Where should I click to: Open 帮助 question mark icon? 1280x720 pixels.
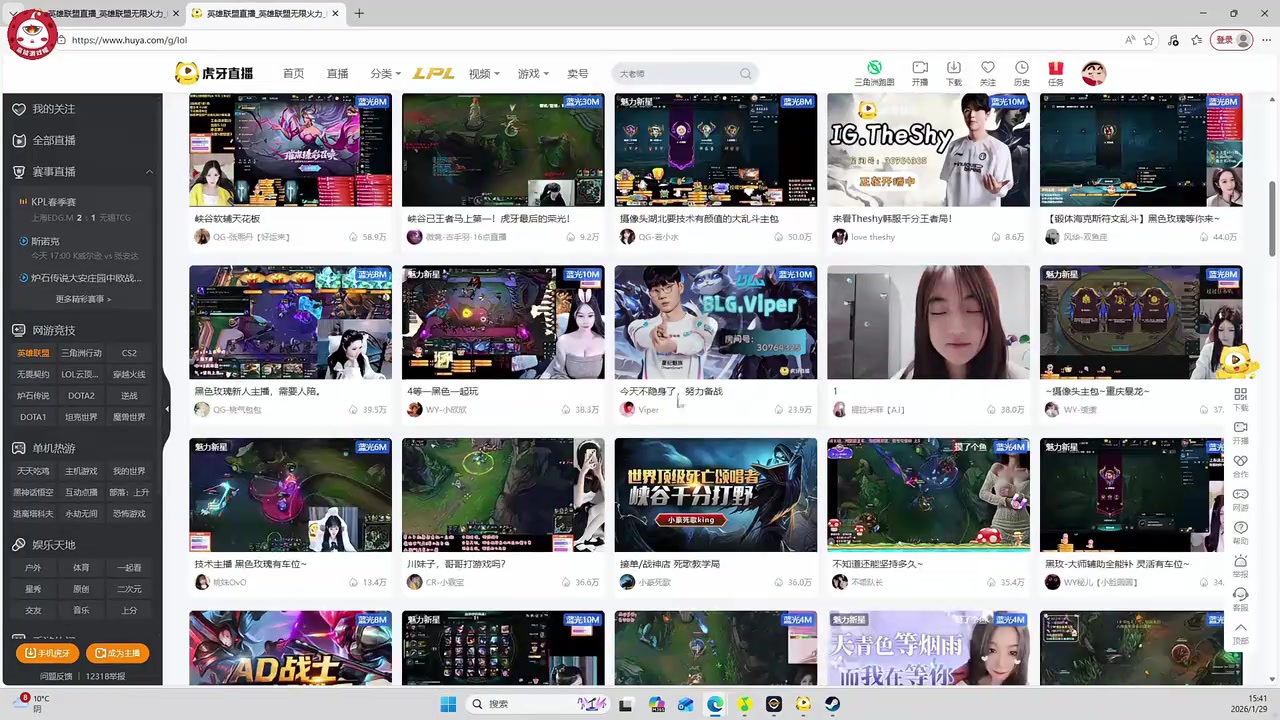click(x=1240, y=528)
